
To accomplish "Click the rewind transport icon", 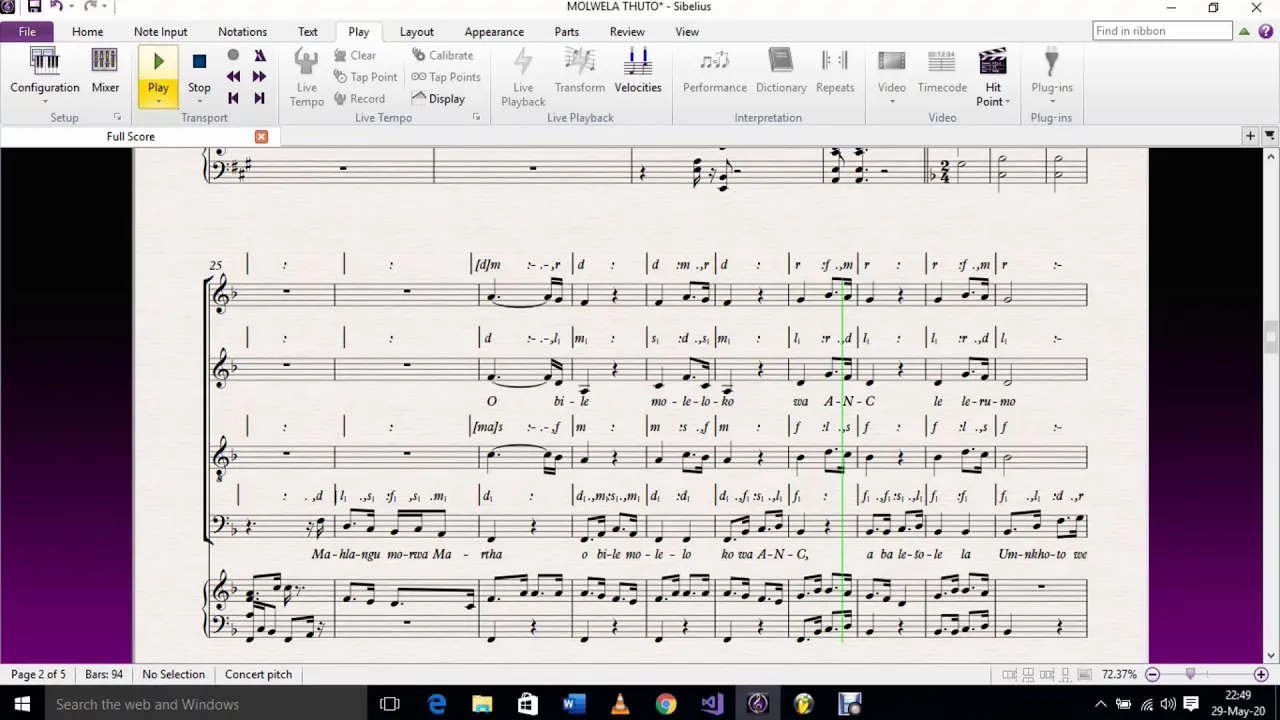I will pos(233,77).
